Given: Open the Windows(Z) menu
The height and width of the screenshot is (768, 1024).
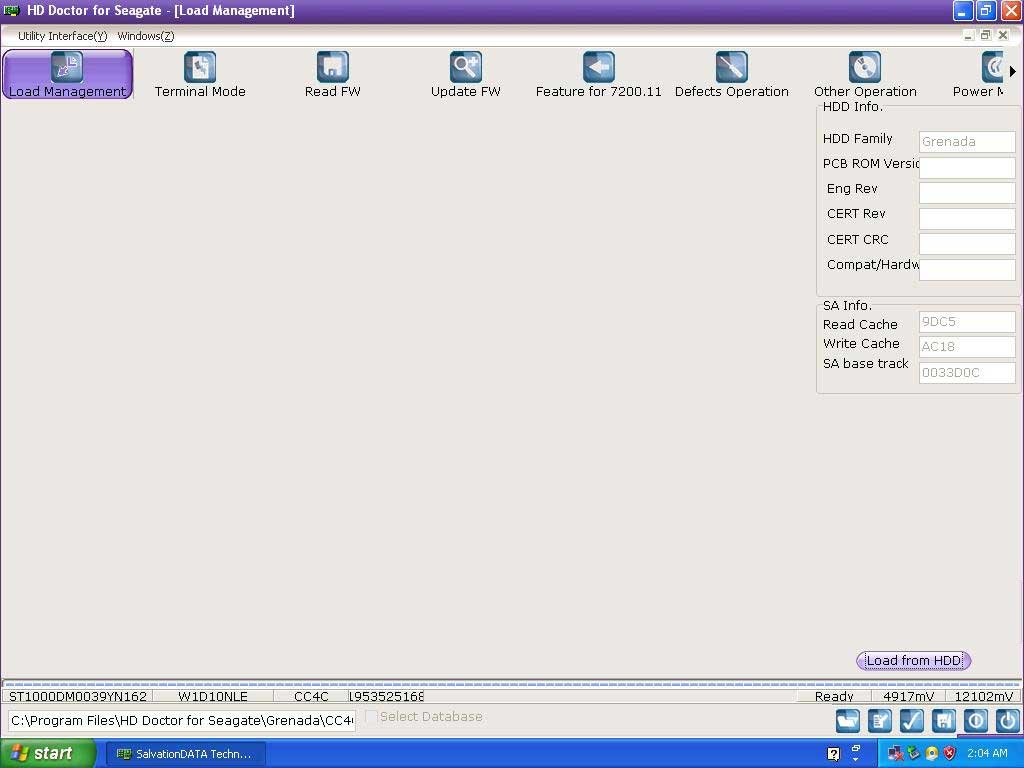Looking at the screenshot, I should [x=146, y=36].
